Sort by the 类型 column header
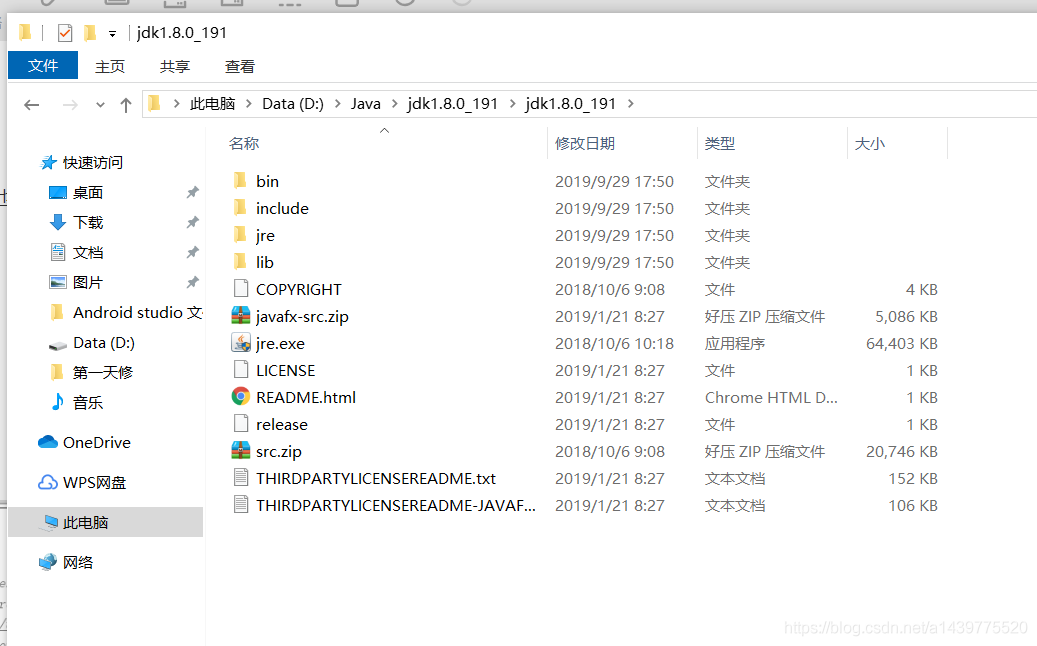1037x646 pixels. click(x=720, y=143)
